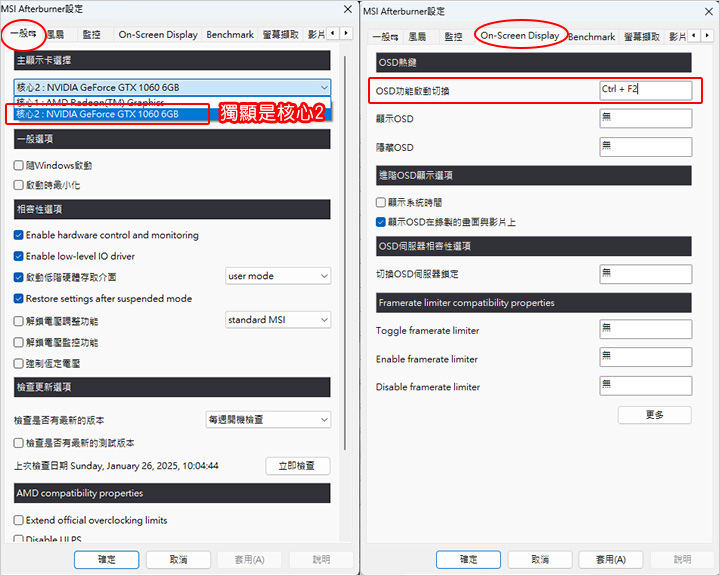Check 解鎖電壓調整功能 option
This screenshot has height=576, width=720.
point(18,321)
